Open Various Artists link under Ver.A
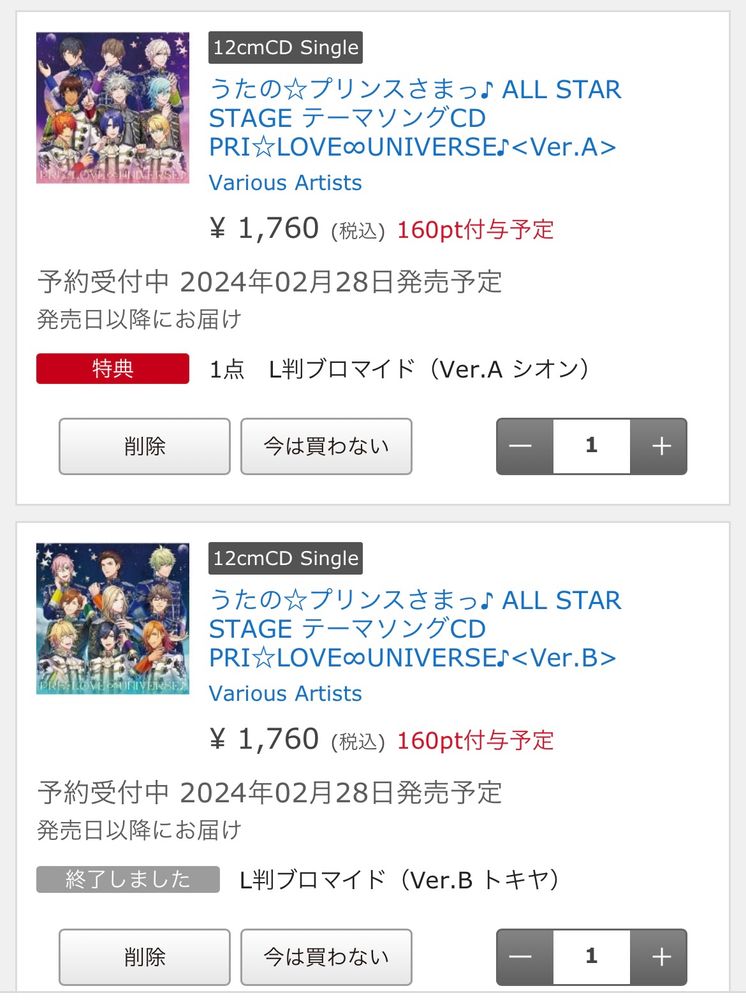The width and height of the screenshot is (746, 1000). 285,183
